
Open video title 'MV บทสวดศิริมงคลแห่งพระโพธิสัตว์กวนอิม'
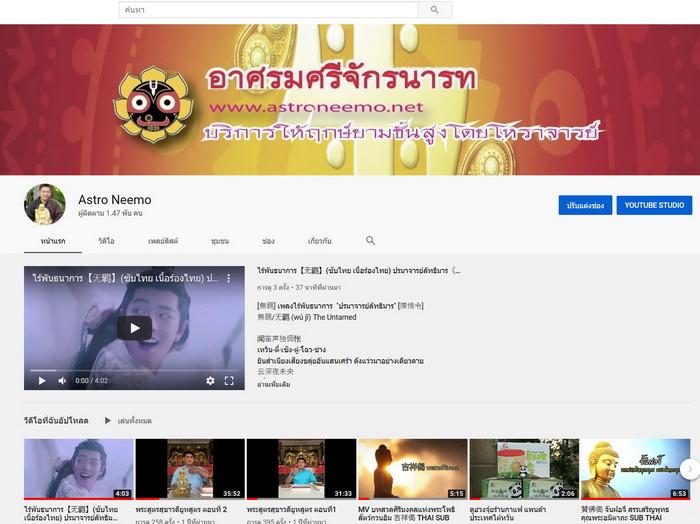pyautogui.click(x=407, y=513)
